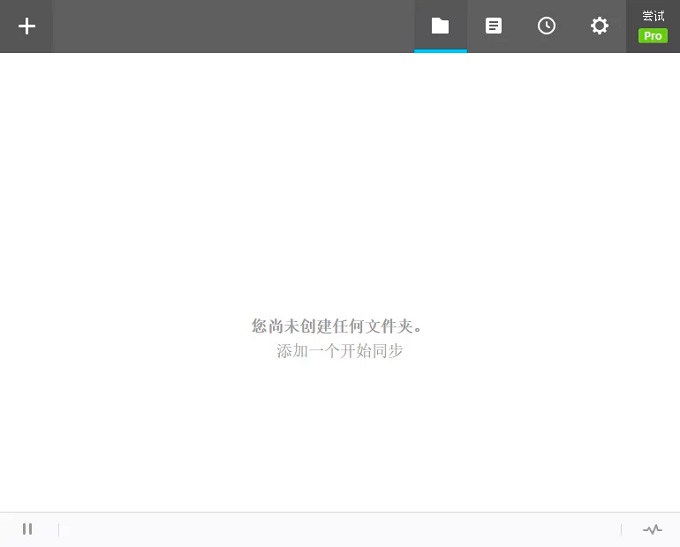Switch to the Folders tab
Image resolution: width=680 pixels, height=547 pixels.
440,26
